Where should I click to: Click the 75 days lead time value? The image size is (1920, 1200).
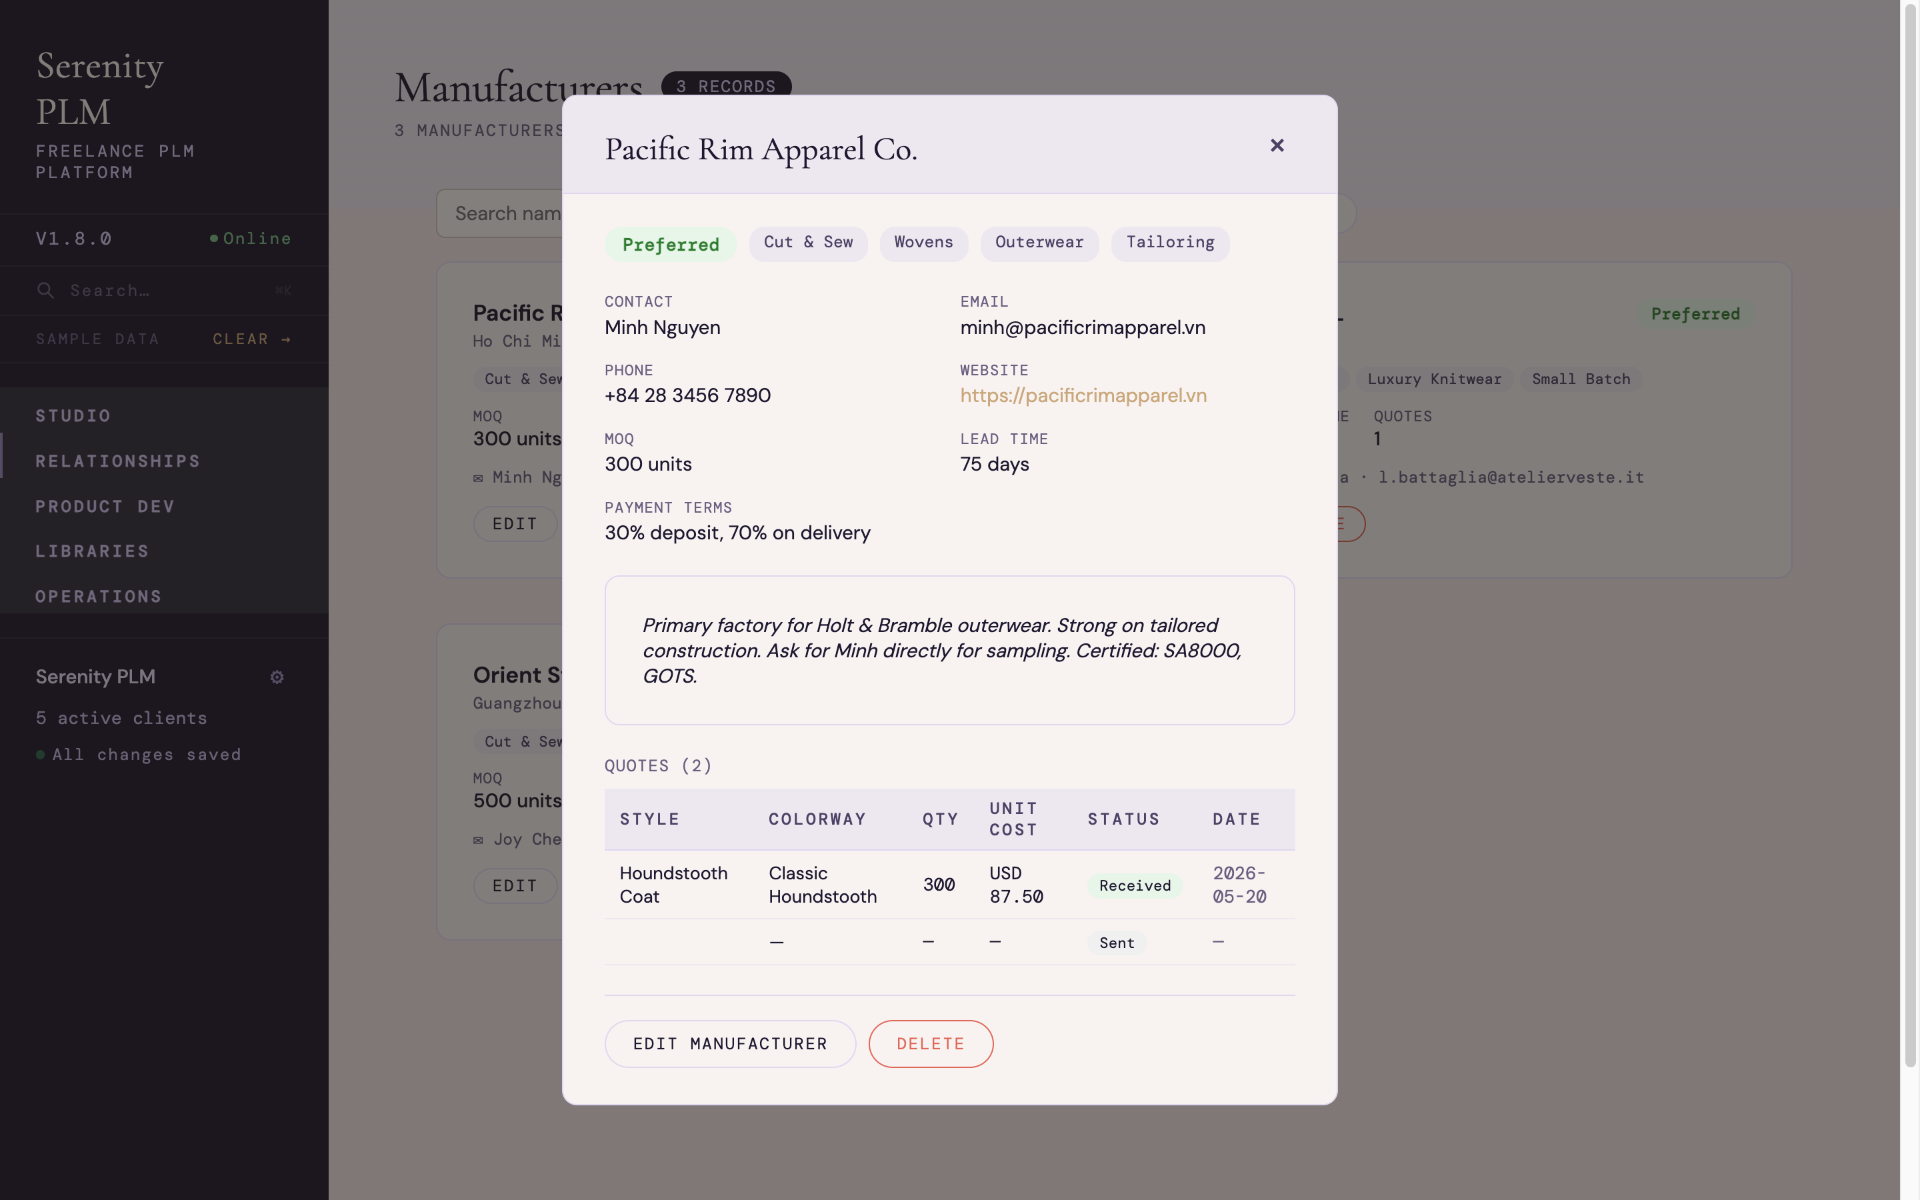tap(994, 464)
